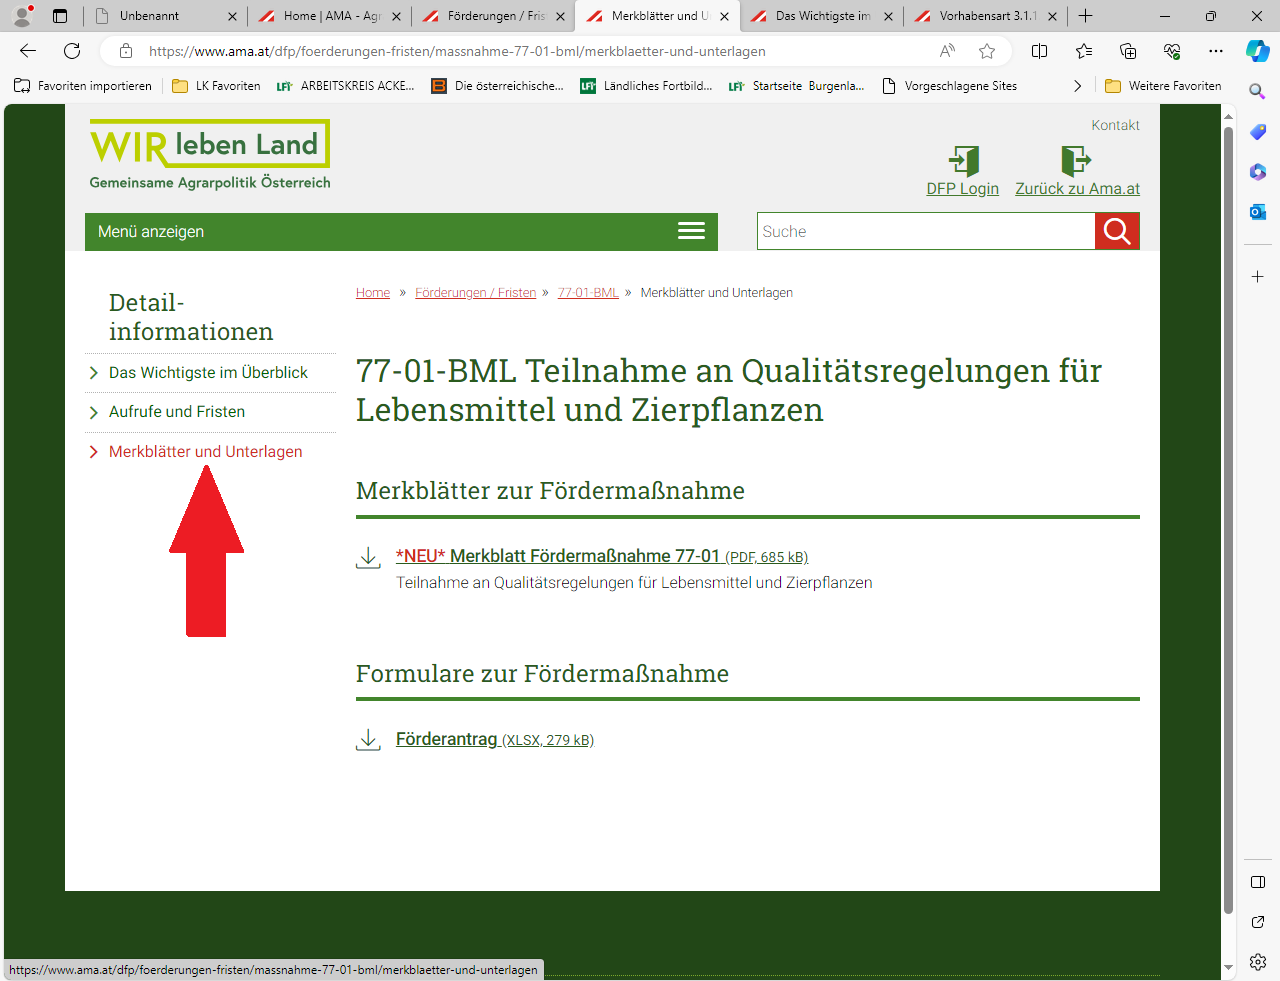Click the red search magnifier button
1280x981 pixels.
pyautogui.click(x=1117, y=232)
